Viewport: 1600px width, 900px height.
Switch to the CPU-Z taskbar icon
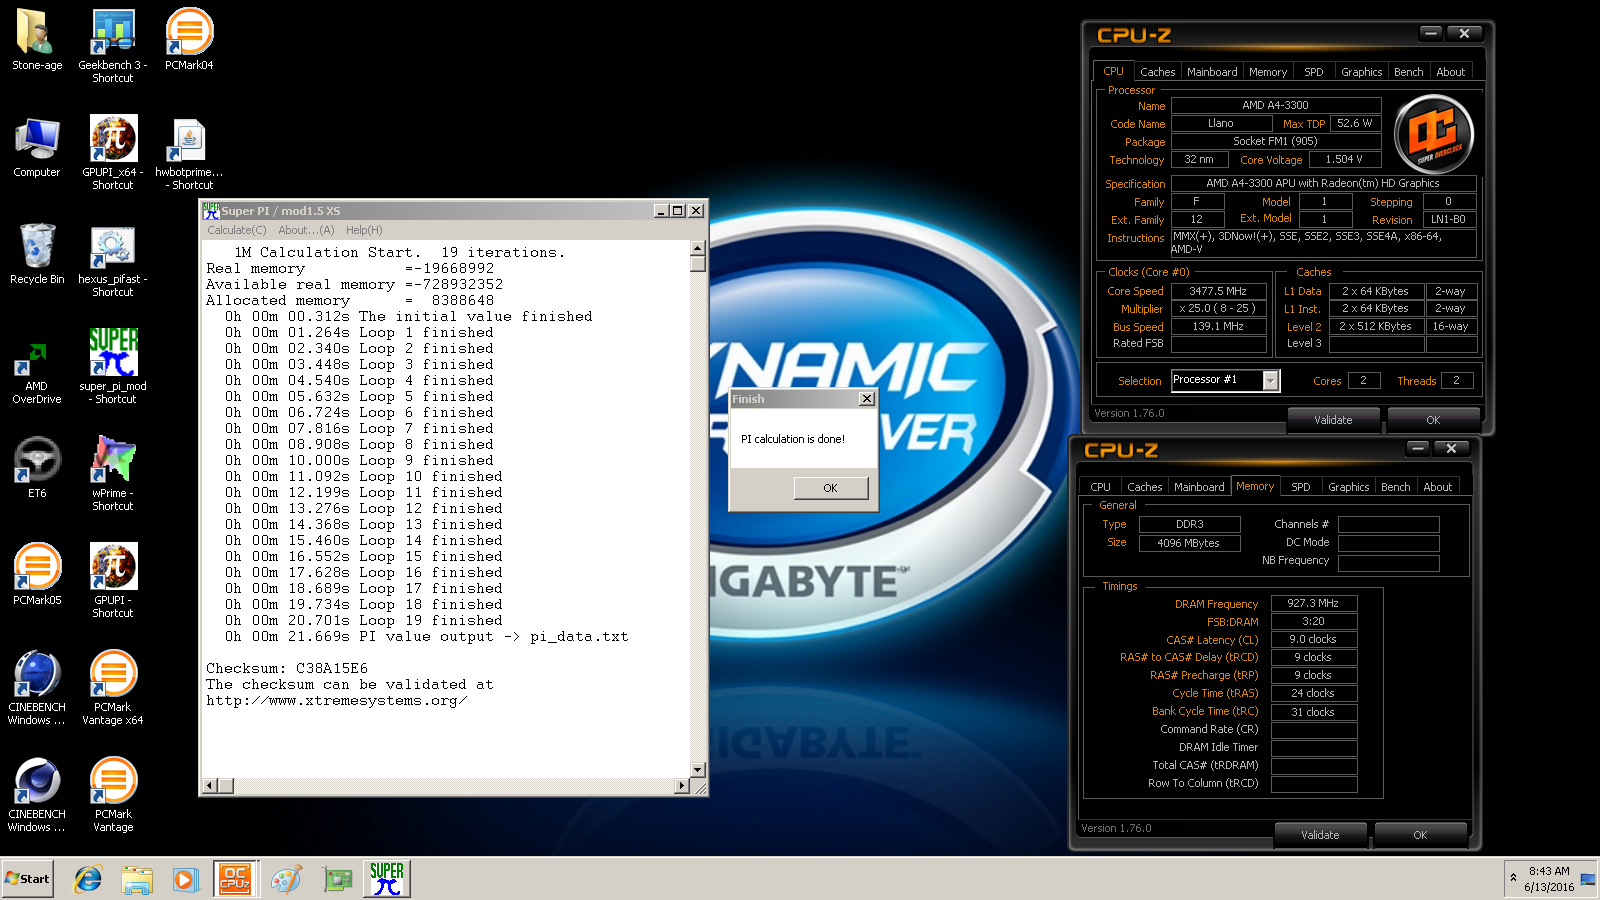235,879
